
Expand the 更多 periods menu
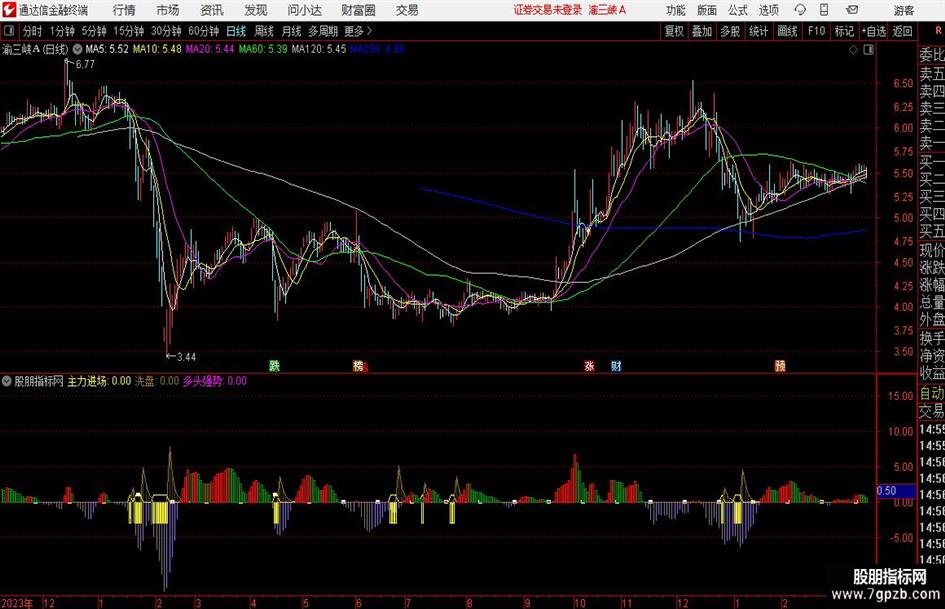358,31
